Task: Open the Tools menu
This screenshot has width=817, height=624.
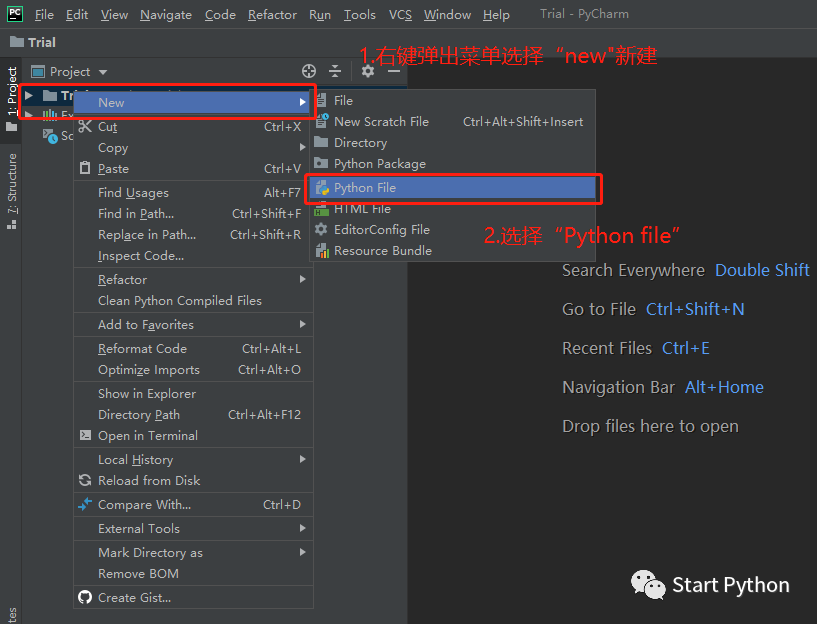Action: 360,15
